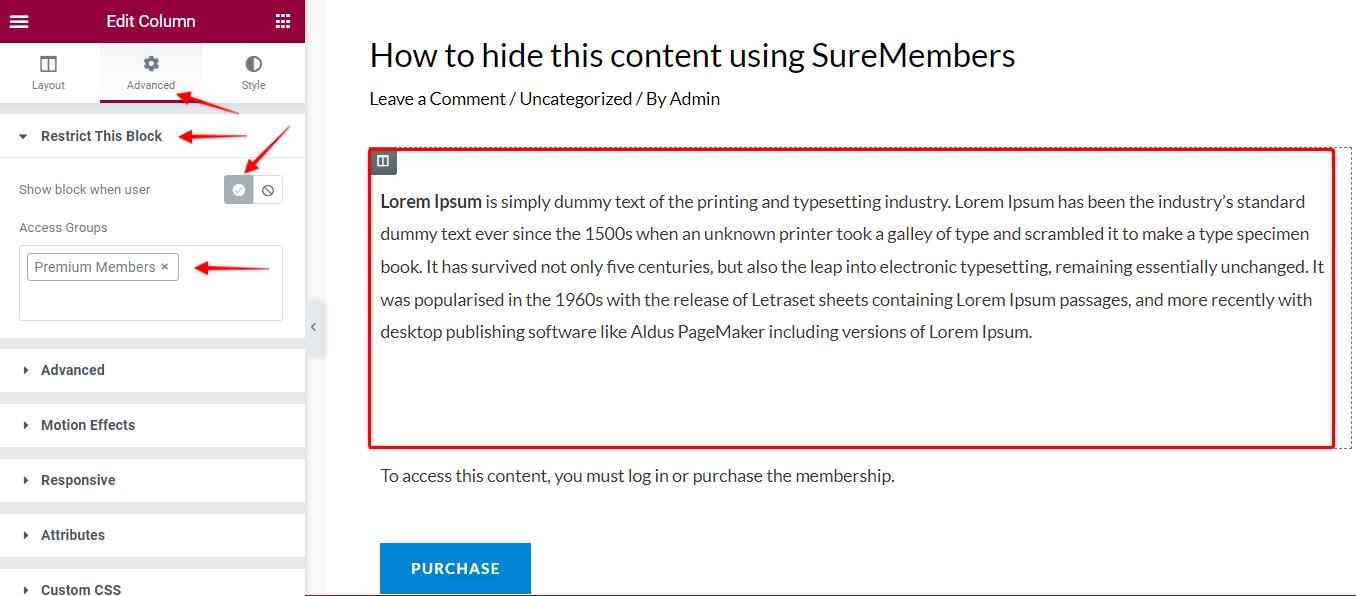Image resolution: width=1356 pixels, height=596 pixels.
Task: Collapse the Restrict This Block section
Action: click(100, 136)
